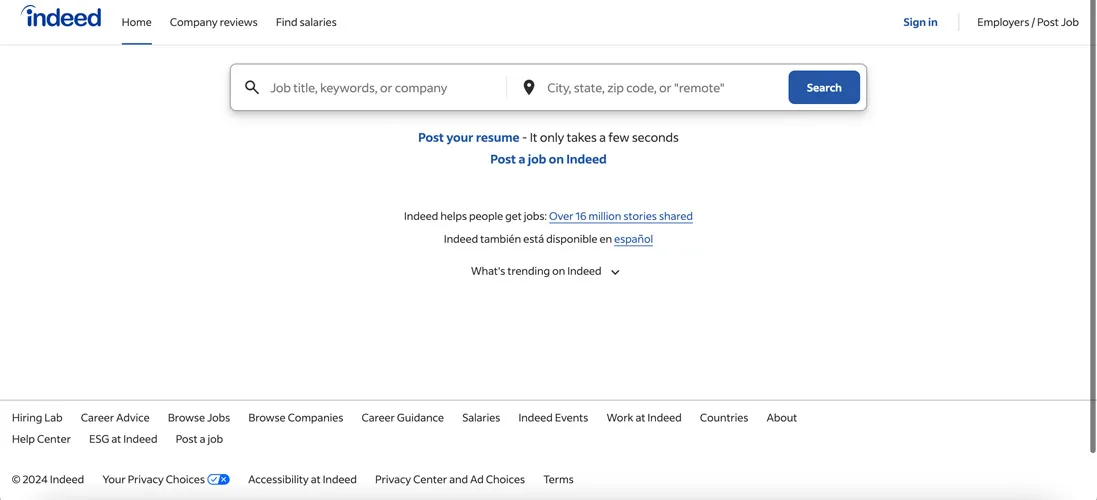
Task: Click the page vertical scrollbar
Action: (x=1094, y=227)
